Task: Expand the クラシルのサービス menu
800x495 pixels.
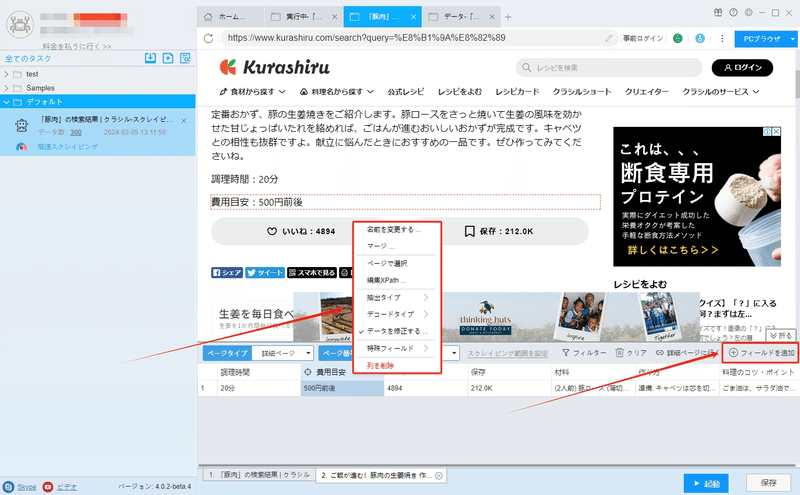Action: click(721, 92)
